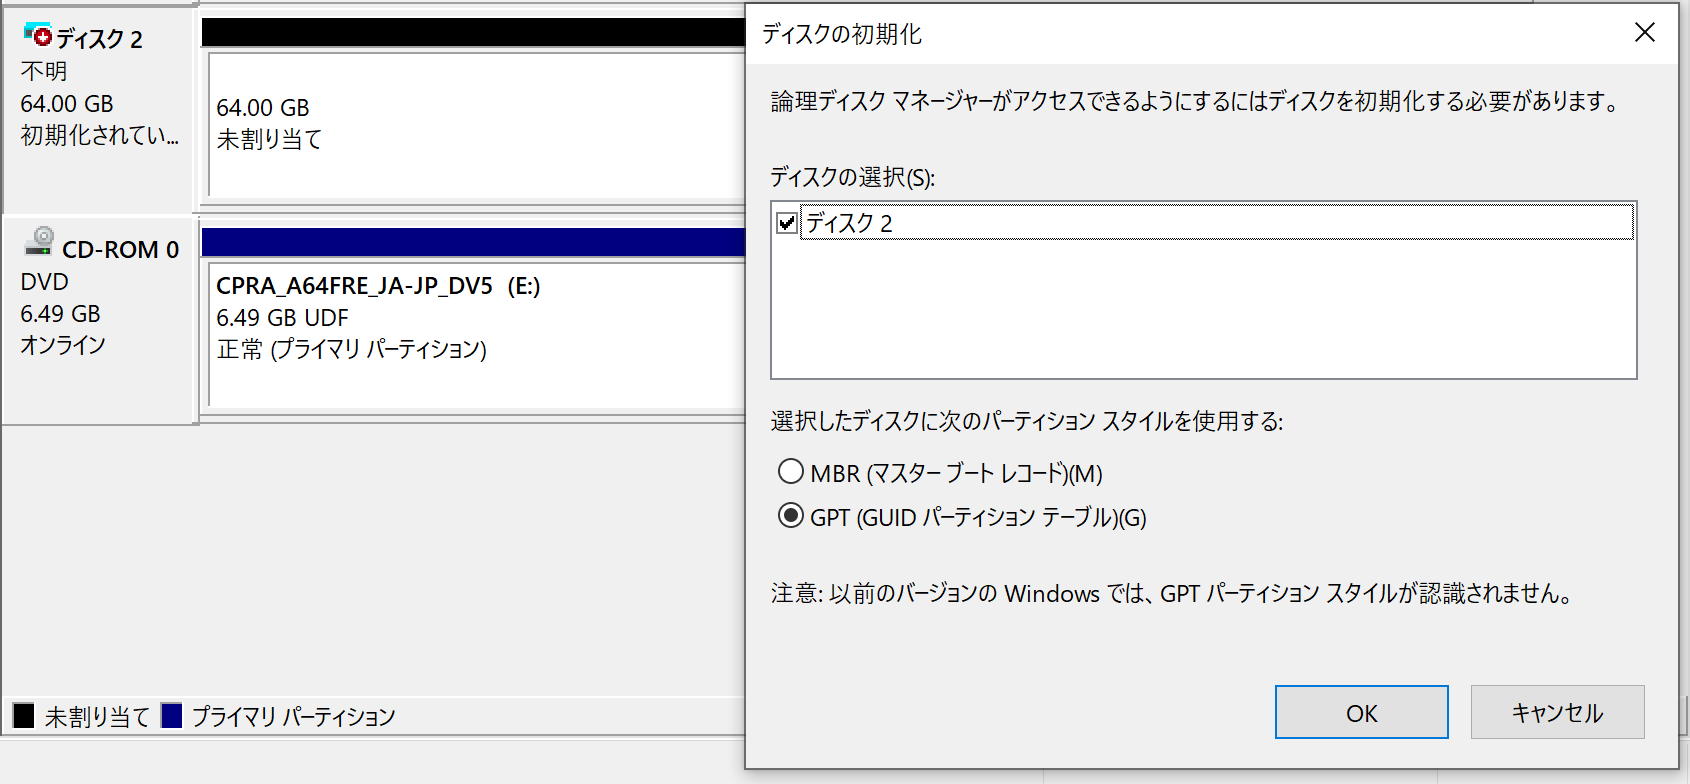Select the CPRA_A64FRE_JA-JP_DV5 (E:) volume
This screenshot has height=784, width=1690.
[x=477, y=335]
